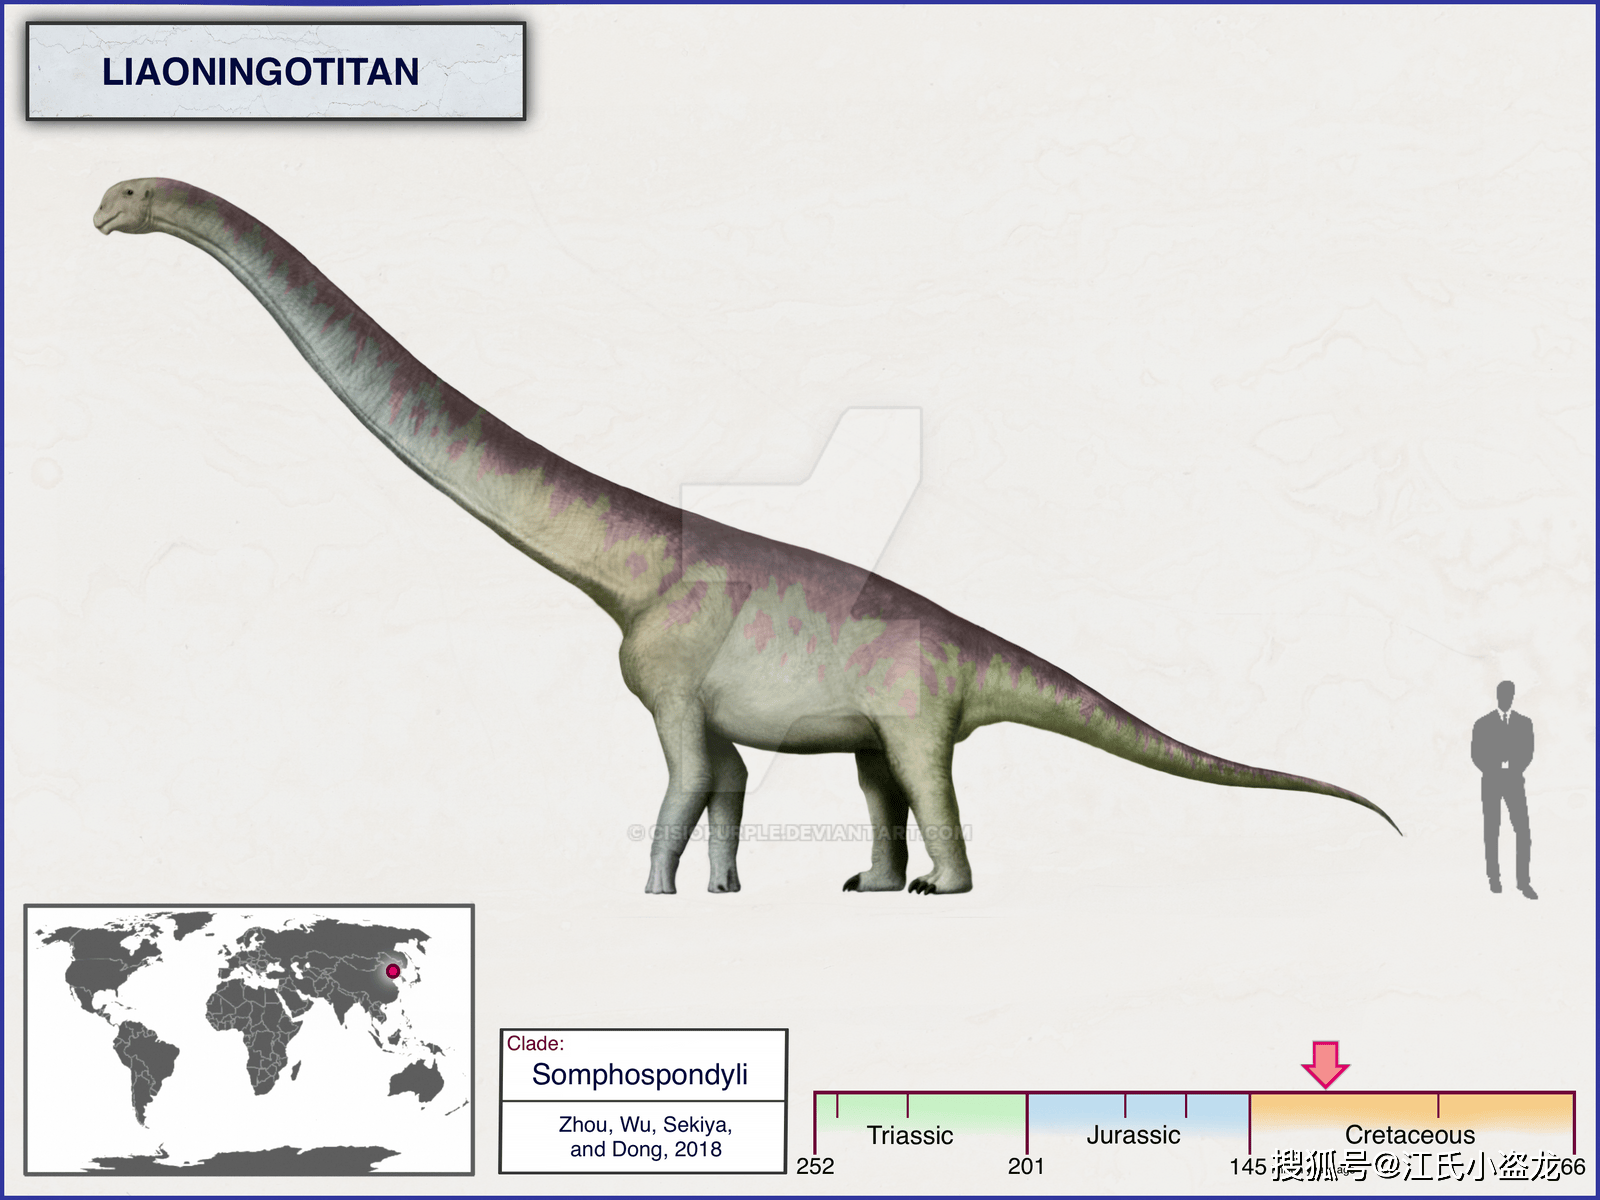Click the pink arrow above the timeline
The height and width of the screenshot is (1200, 1600).
(x=1326, y=1064)
